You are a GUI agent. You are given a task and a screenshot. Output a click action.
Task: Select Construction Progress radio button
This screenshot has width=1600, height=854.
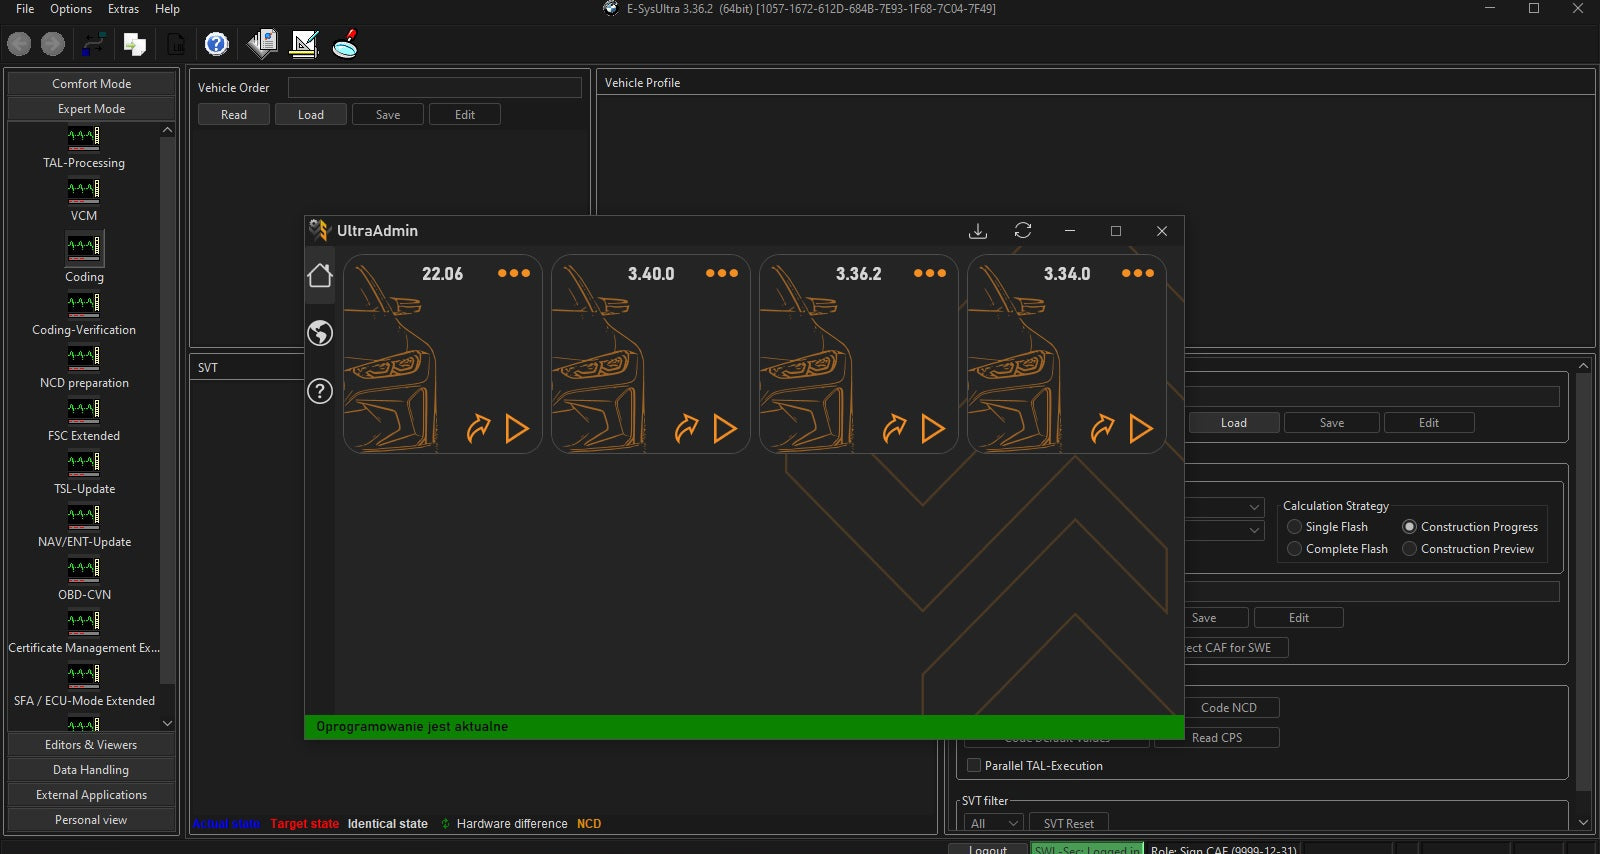[x=1410, y=527]
